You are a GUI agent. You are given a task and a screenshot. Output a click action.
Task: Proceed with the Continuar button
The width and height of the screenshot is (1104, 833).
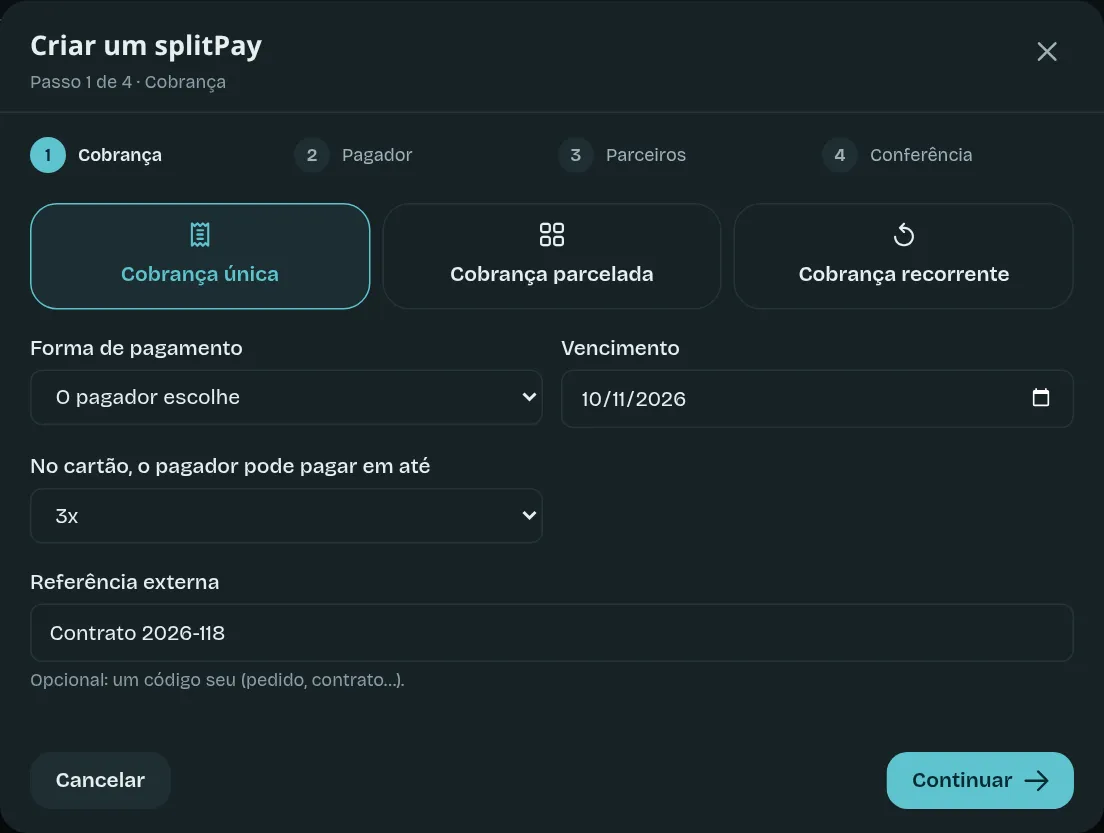(x=979, y=780)
